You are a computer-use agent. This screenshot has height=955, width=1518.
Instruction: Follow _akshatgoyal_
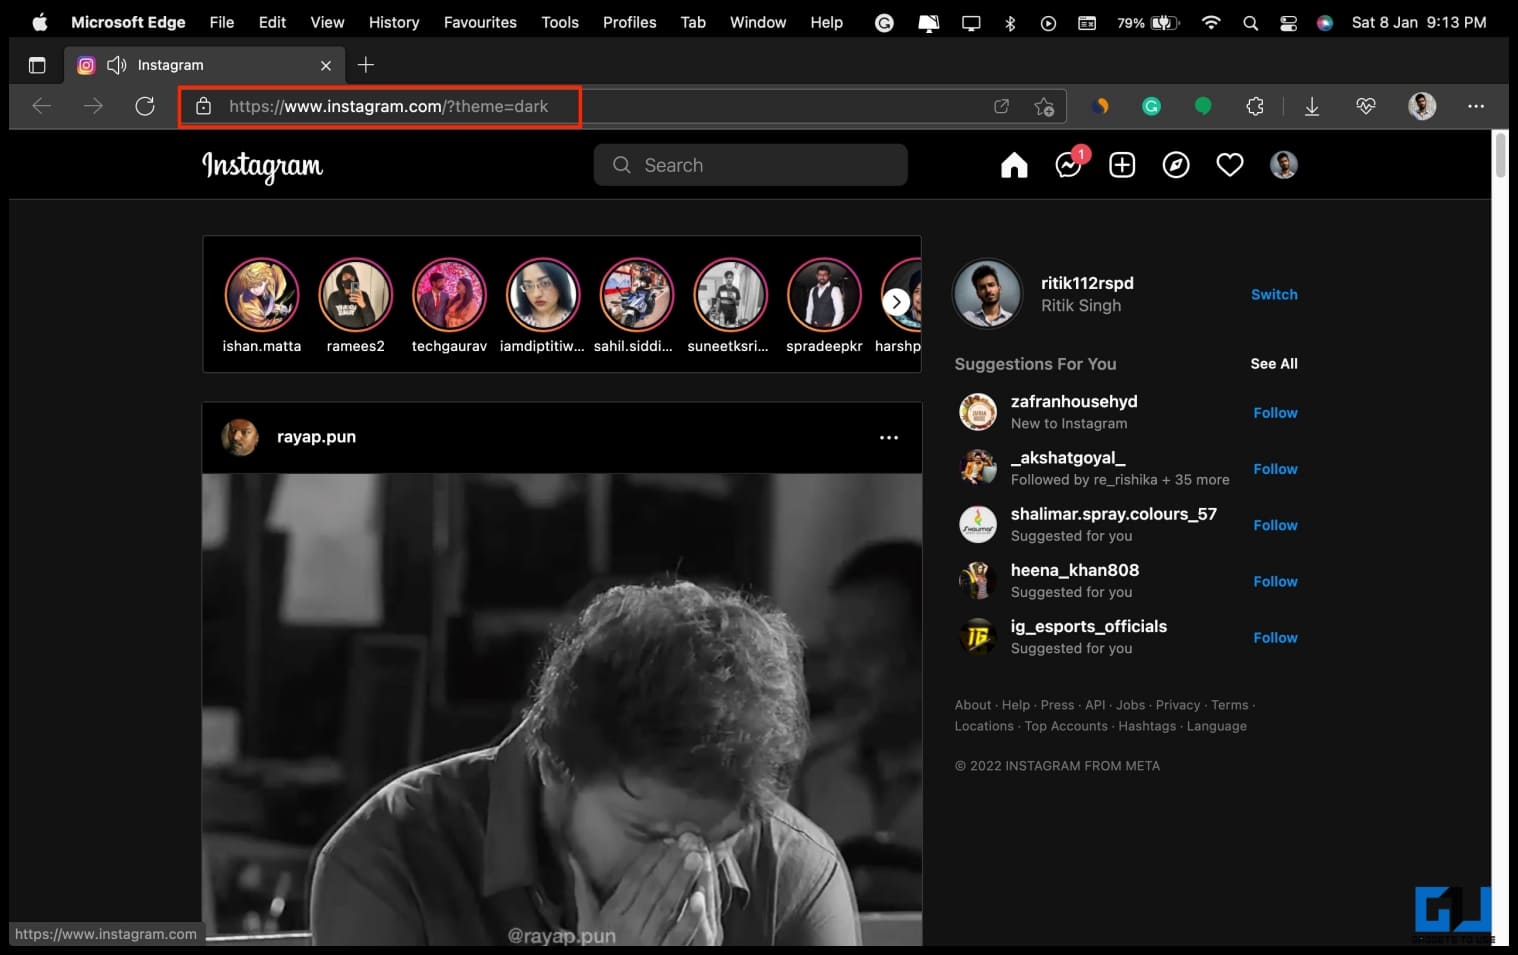coord(1275,469)
